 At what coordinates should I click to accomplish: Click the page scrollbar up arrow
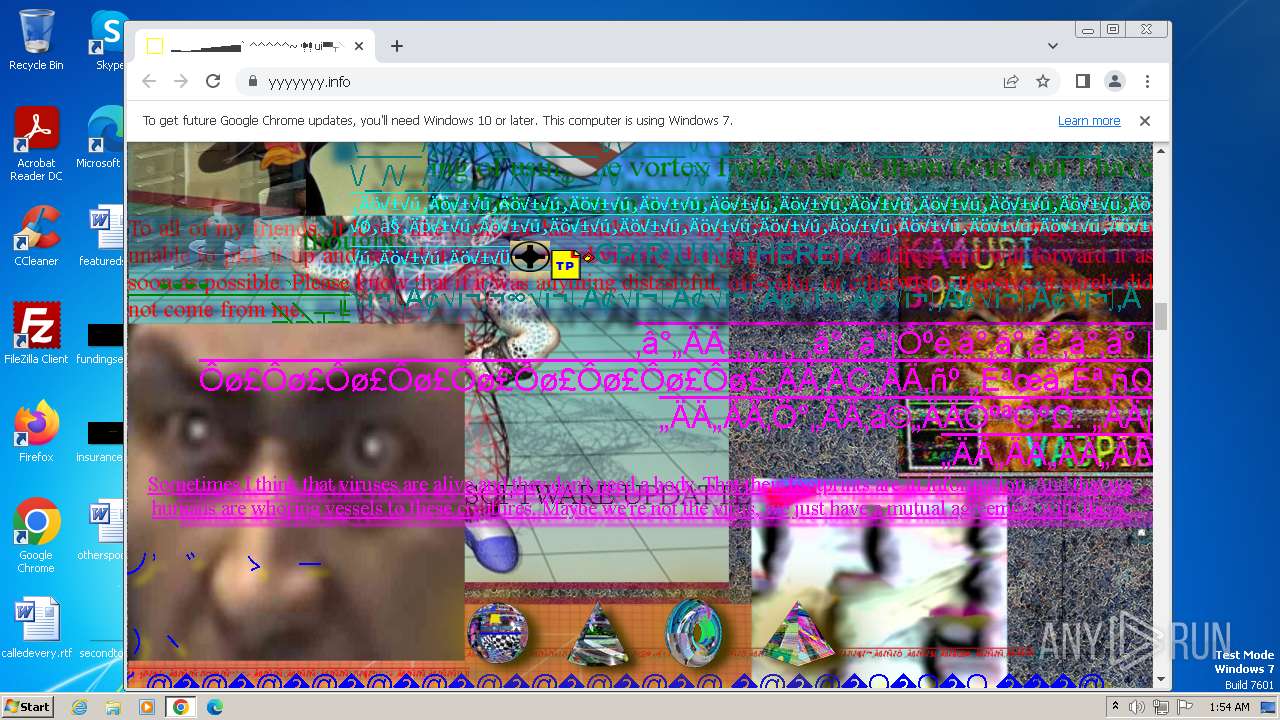point(1161,151)
